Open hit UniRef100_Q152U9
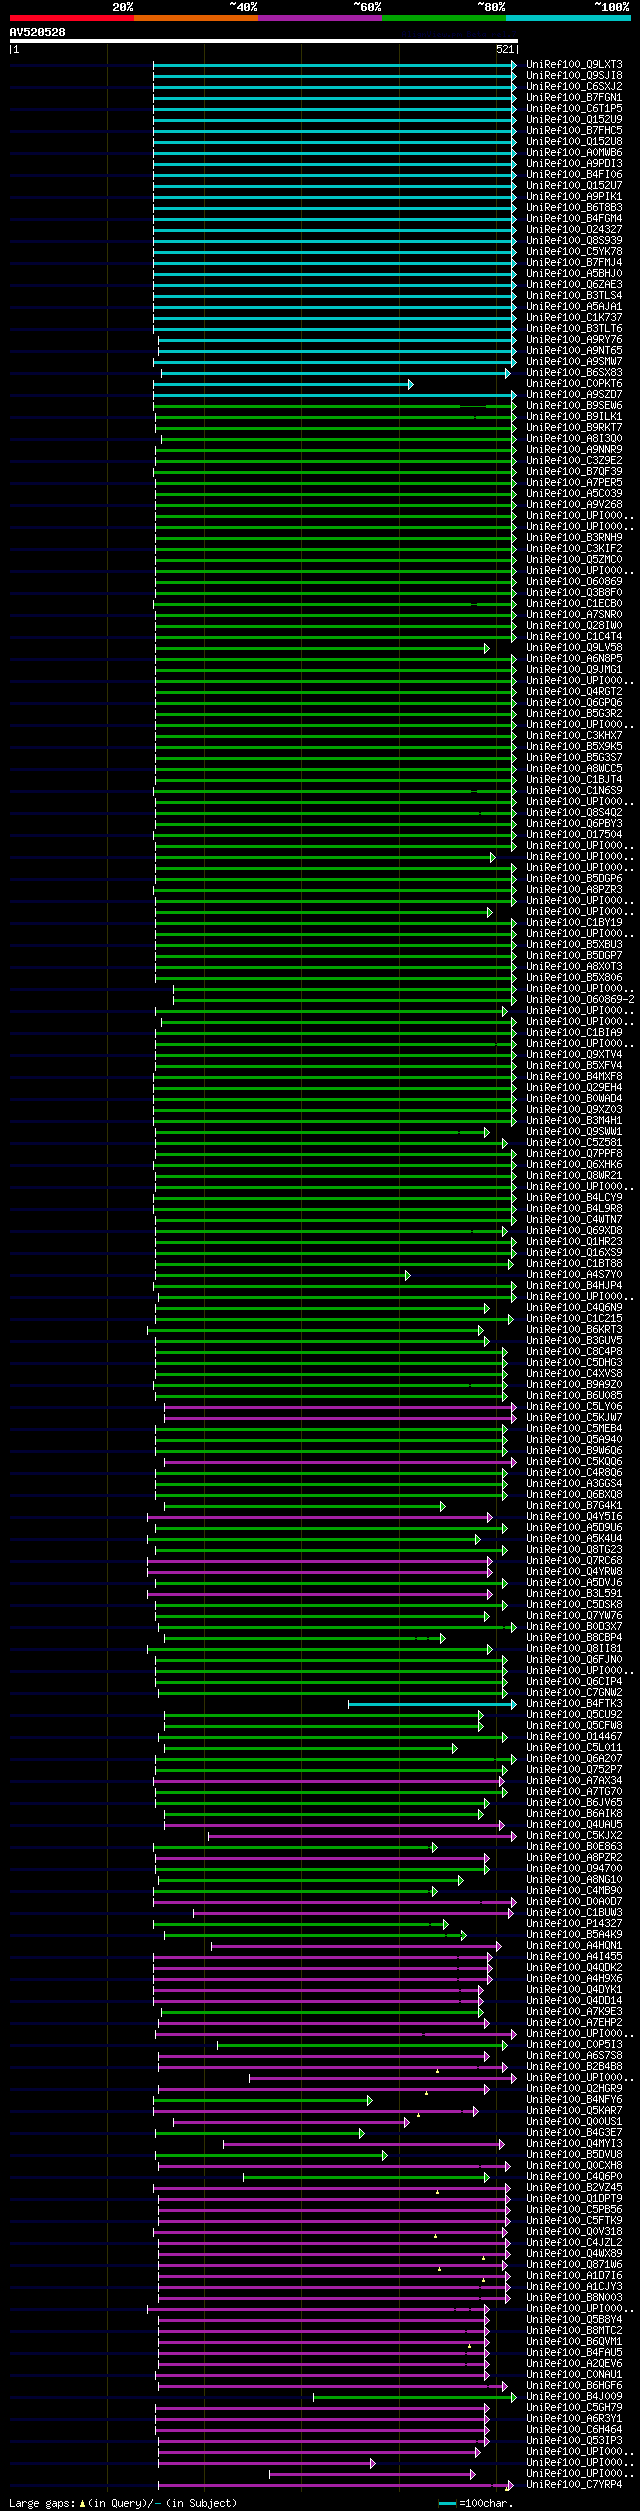Viewport: 640px width, 2511px height. 574,120
